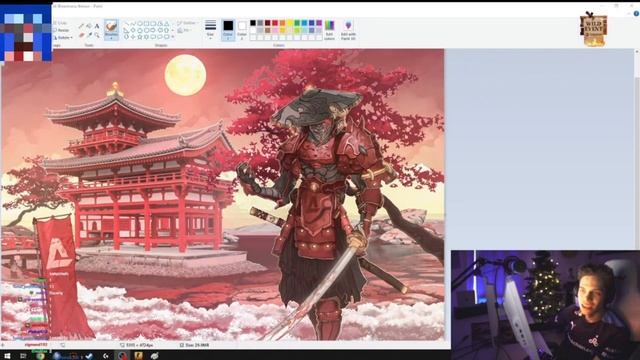Screen dimensions: 640x360
Task: Open Edit colors dialog
Action: (329, 30)
